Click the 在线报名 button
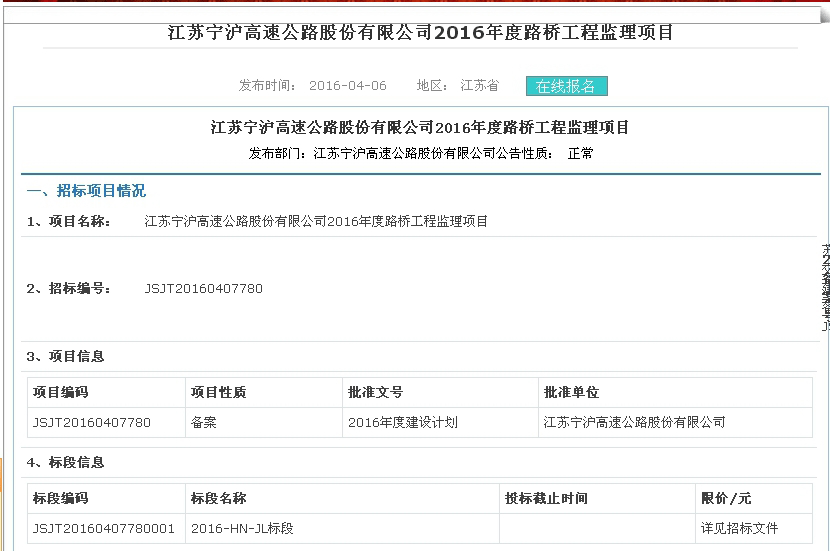Image resolution: width=830 pixels, height=551 pixels. 566,86
